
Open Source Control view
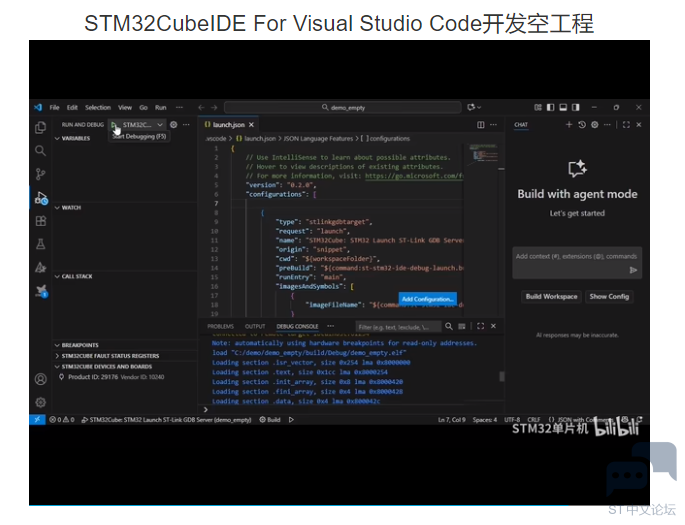coord(40,174)
